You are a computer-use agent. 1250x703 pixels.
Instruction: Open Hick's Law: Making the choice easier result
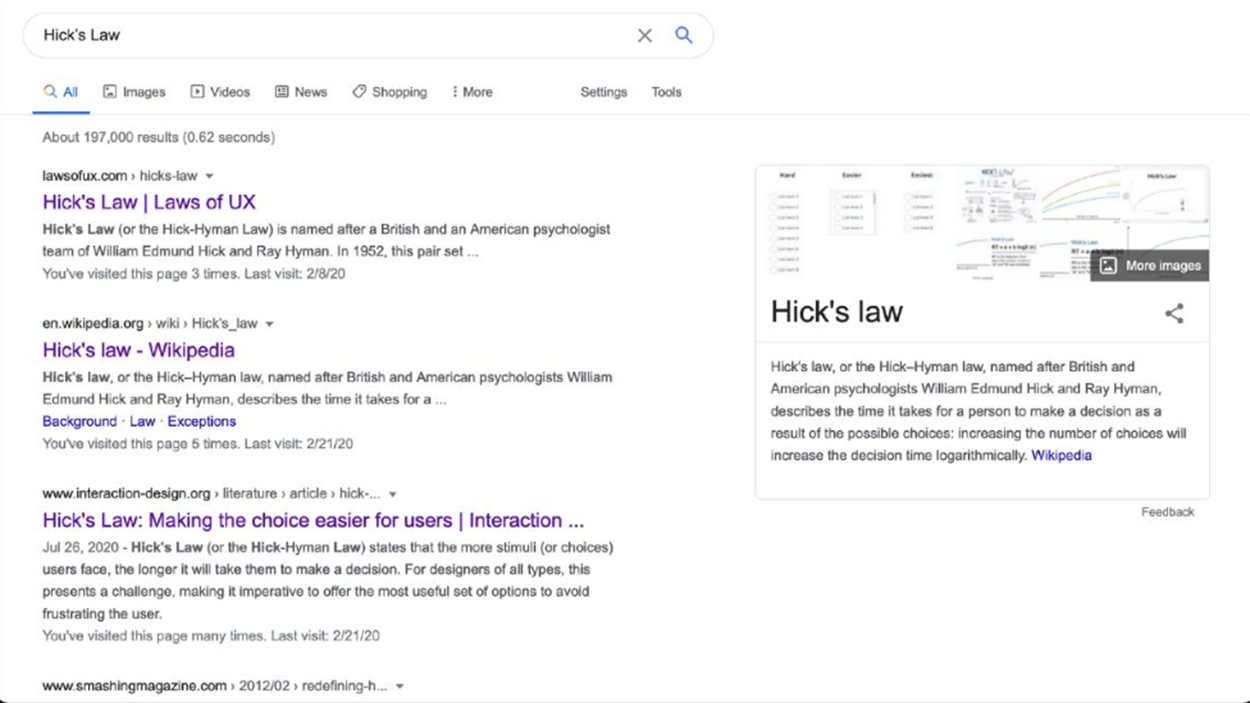(x=313, y=520)
